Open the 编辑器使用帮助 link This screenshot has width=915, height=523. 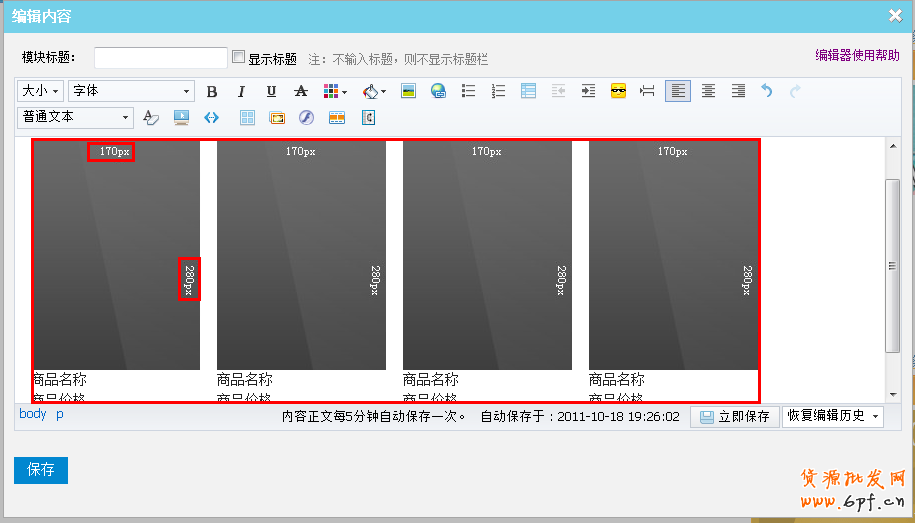coord(857,56)
